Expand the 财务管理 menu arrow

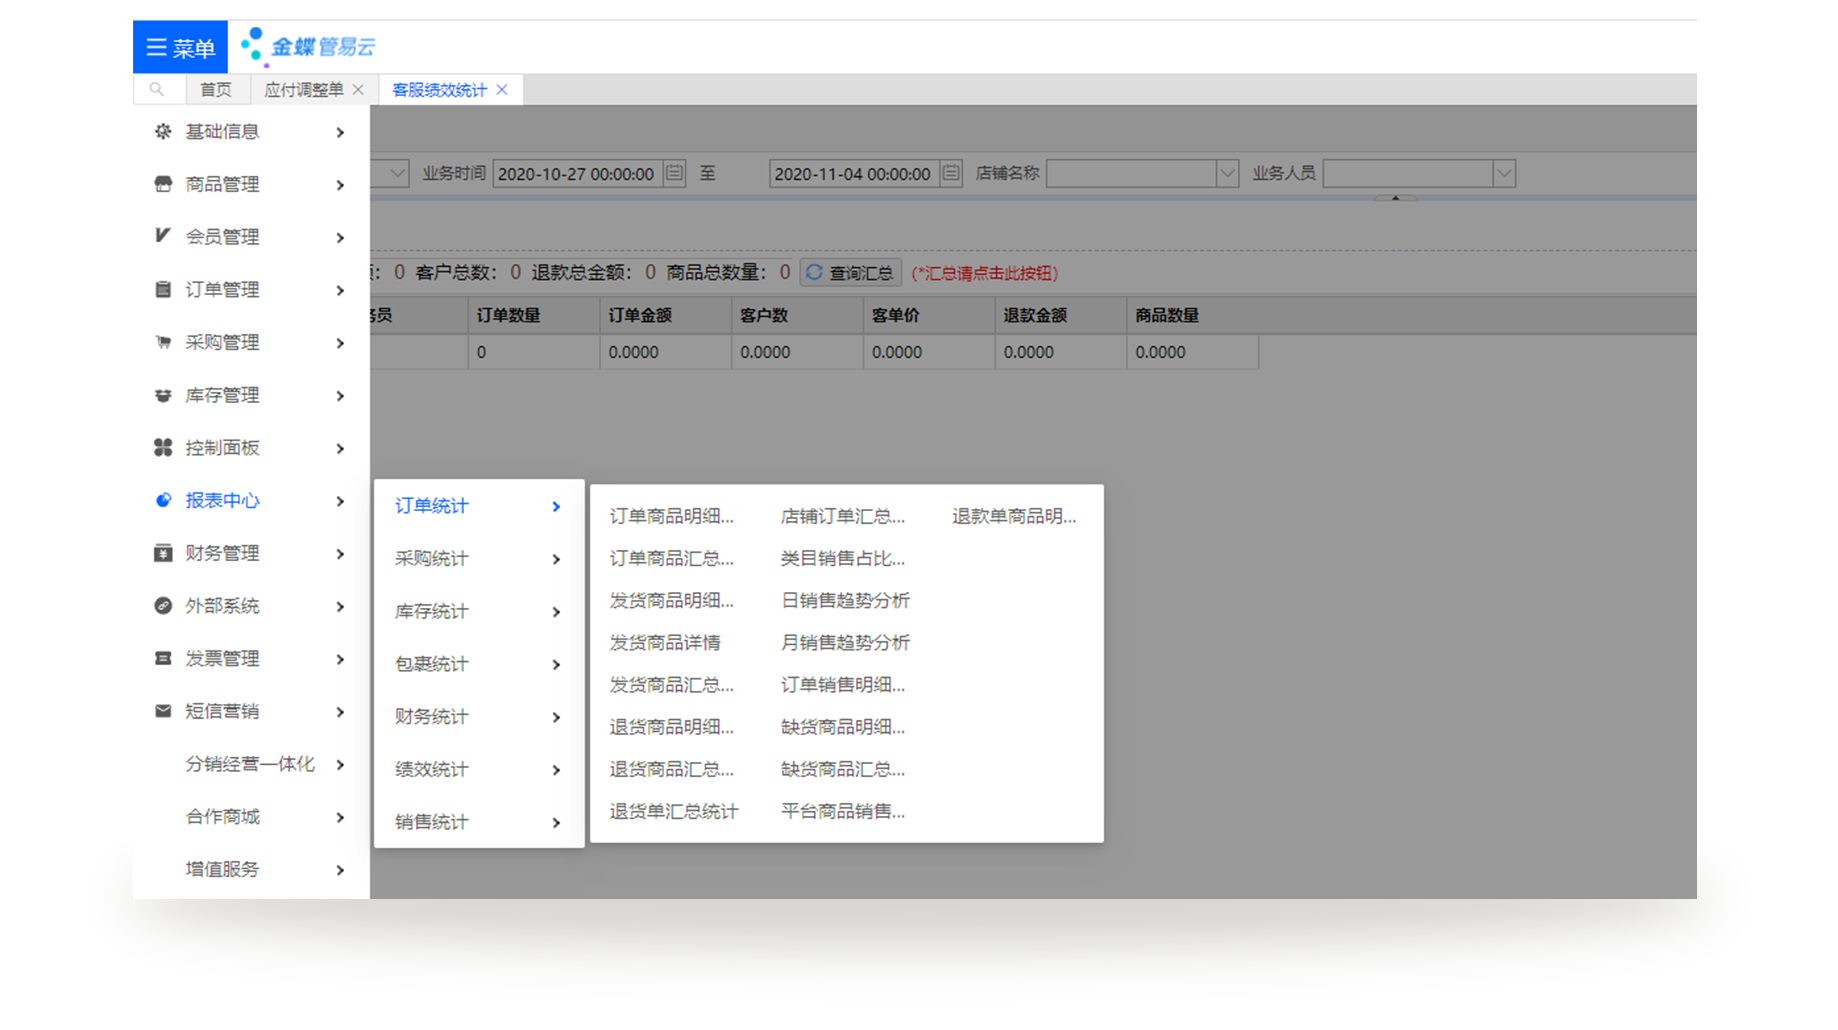pyautogui.click(x=340, y=554)
